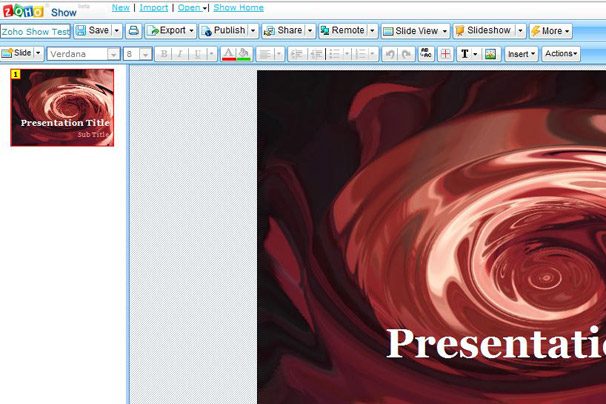Edit the presentation name field
Image resolution: width=606 pixels, height=404 pixels.
[x=36, y=31]
